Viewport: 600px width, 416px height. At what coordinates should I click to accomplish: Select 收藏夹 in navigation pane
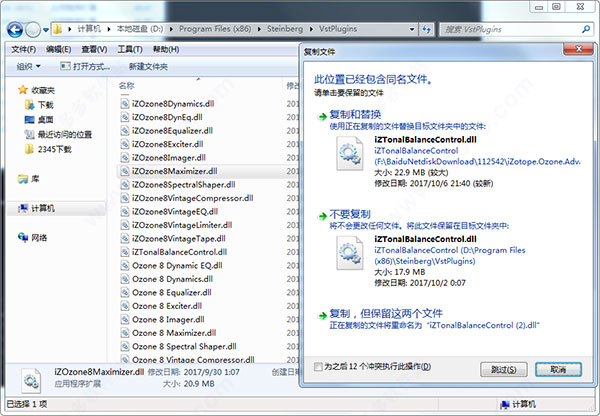pyautogui.click(x=36, y=90)
